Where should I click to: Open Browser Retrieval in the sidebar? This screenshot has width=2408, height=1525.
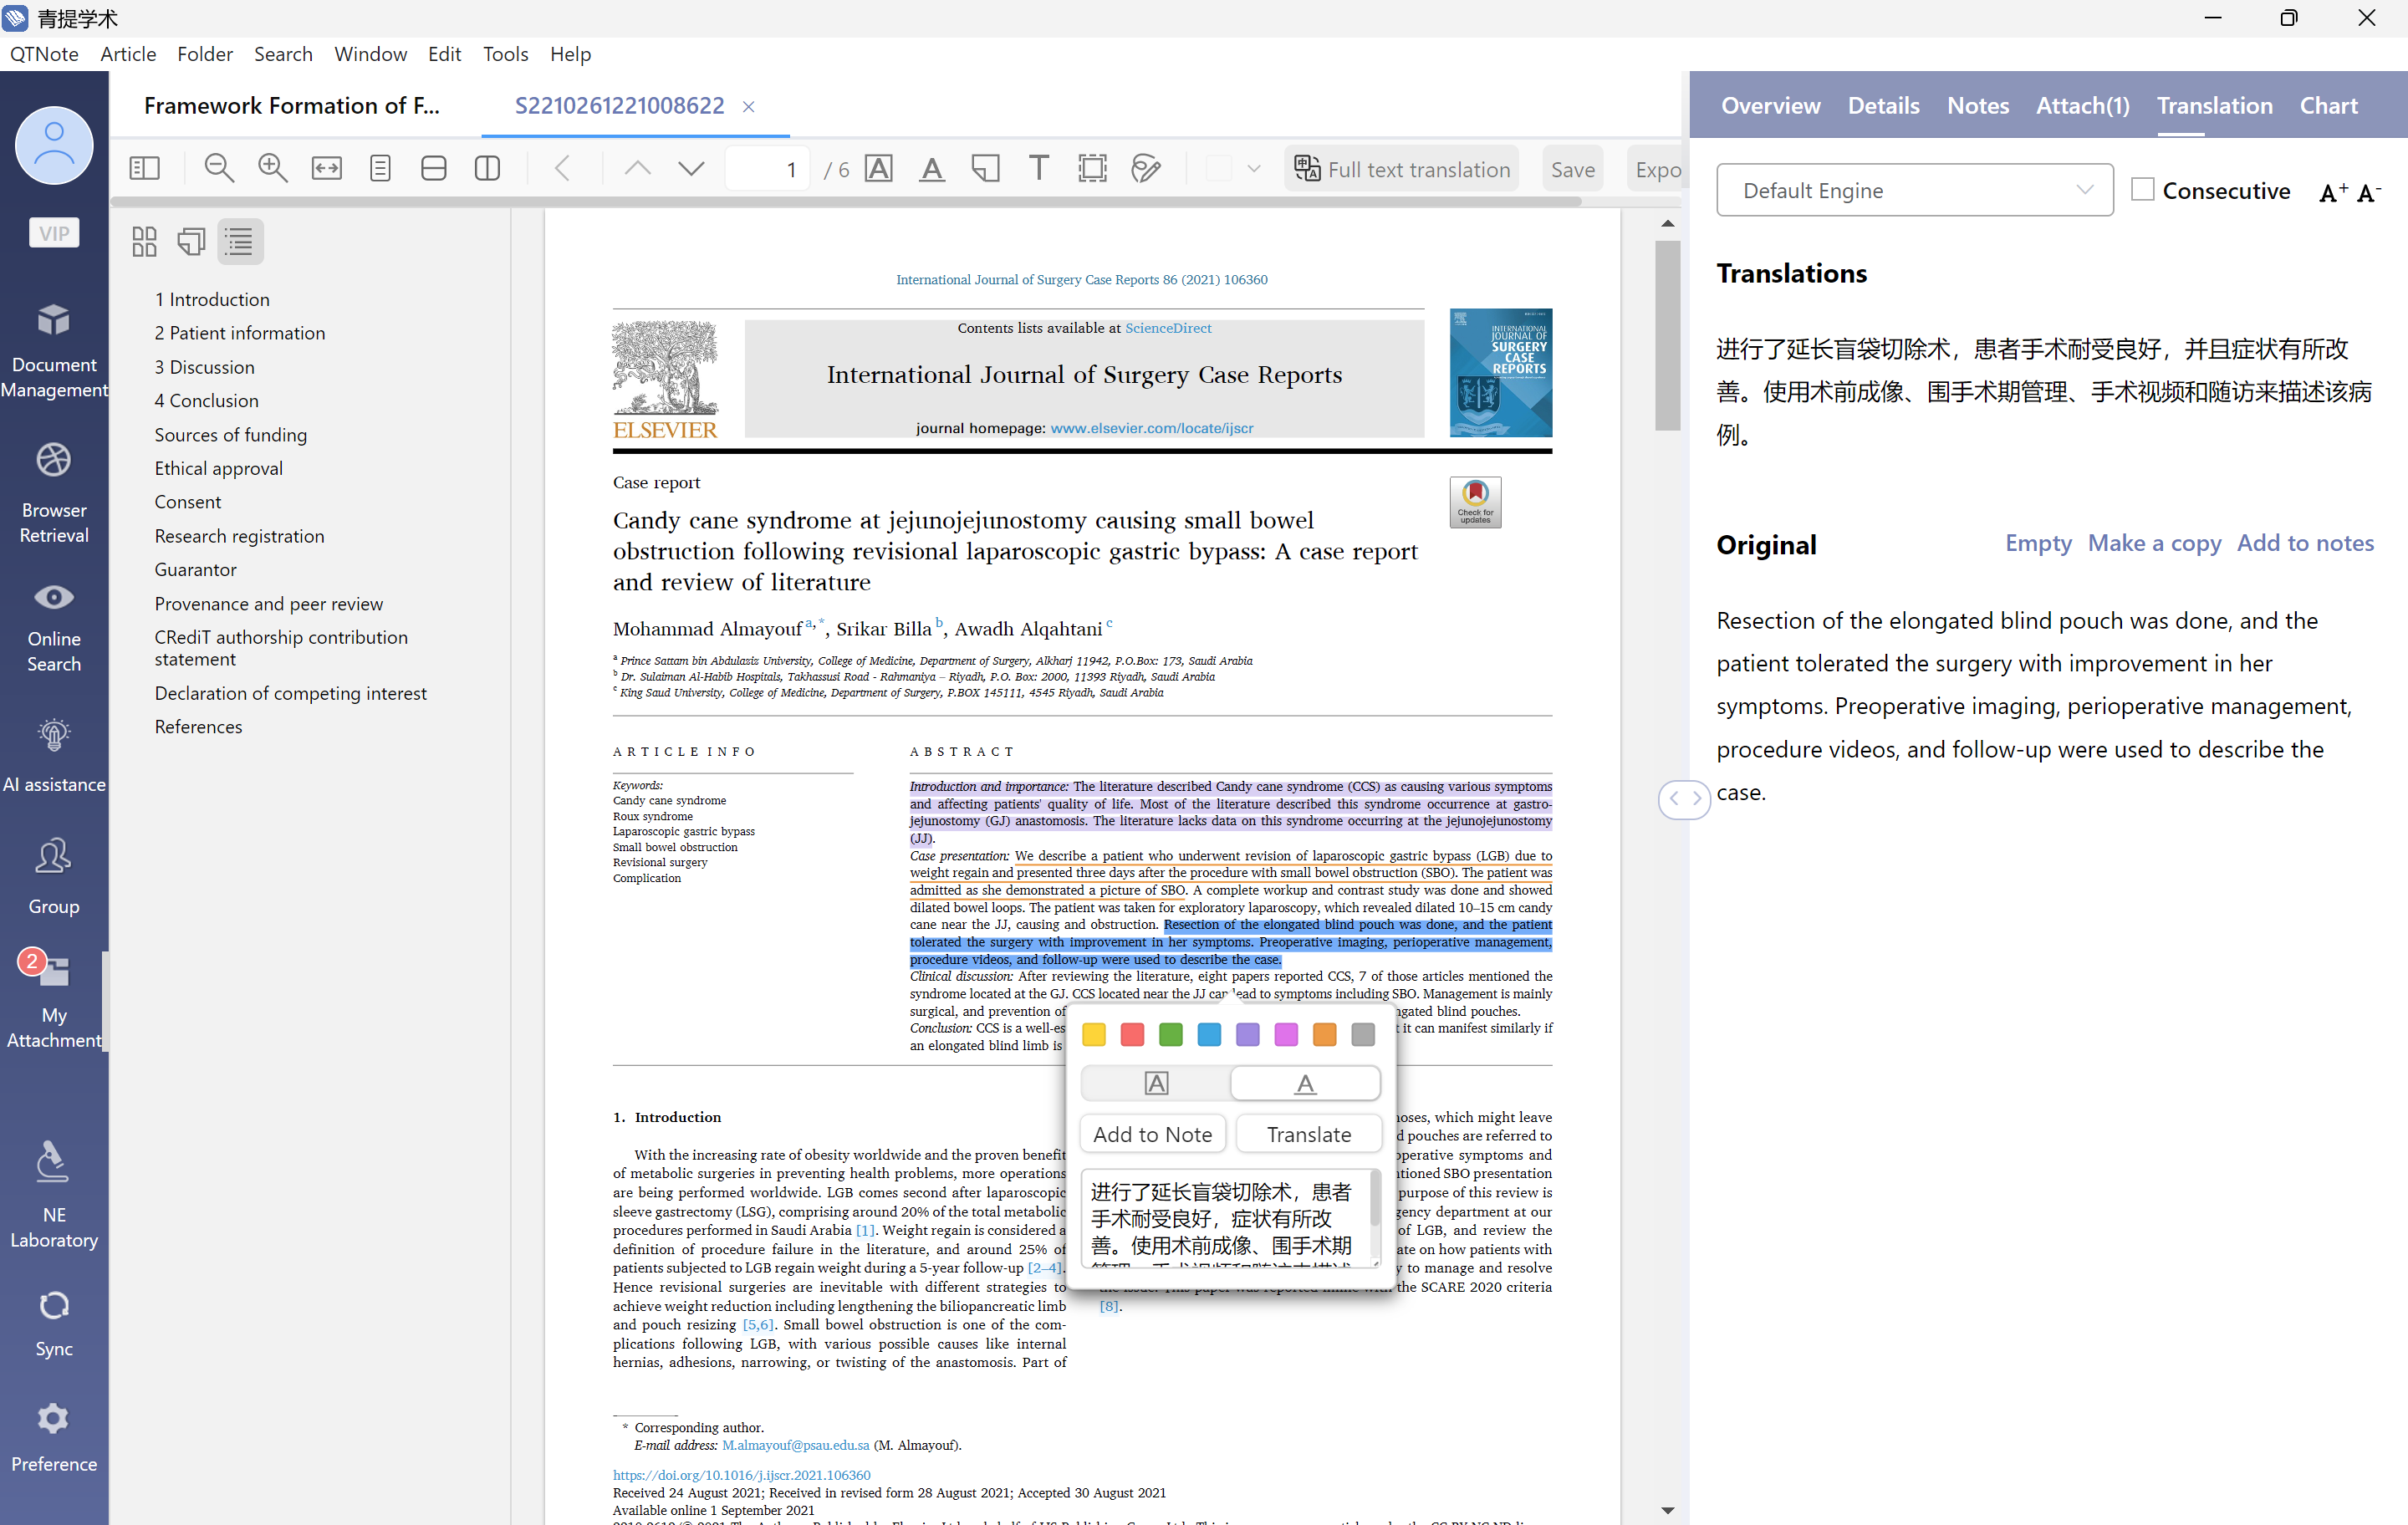tap(54, 494)
